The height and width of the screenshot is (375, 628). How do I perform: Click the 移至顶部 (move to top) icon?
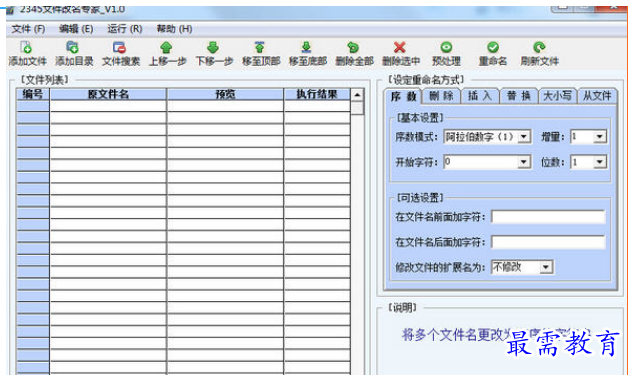point(260,47)
